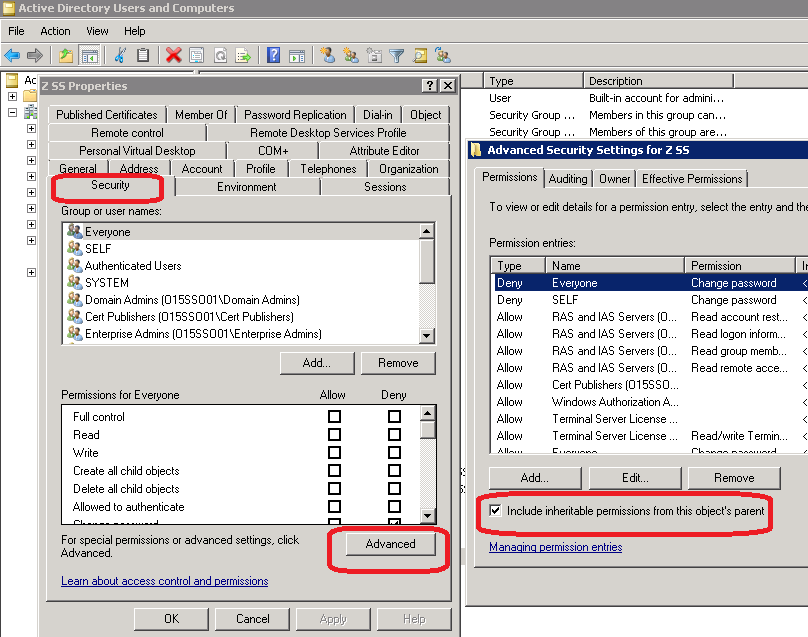Collapse the minus node in console tree
Image resolution: width=808 pixels, height=637 pixels.
click(13, 112)
